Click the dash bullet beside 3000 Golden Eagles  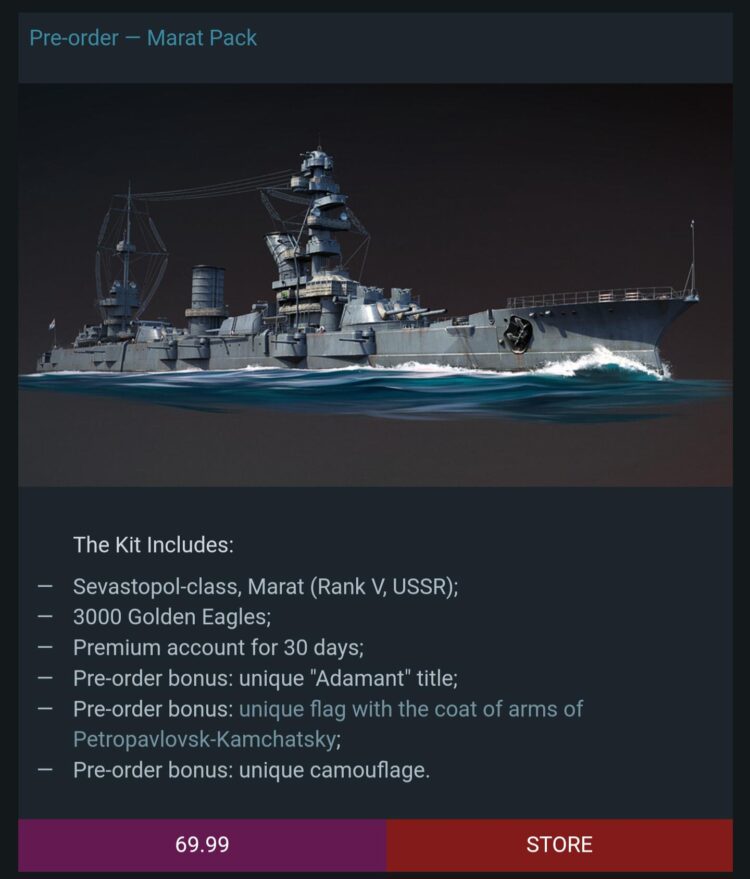pyautogui.click(x=45, y=617)
